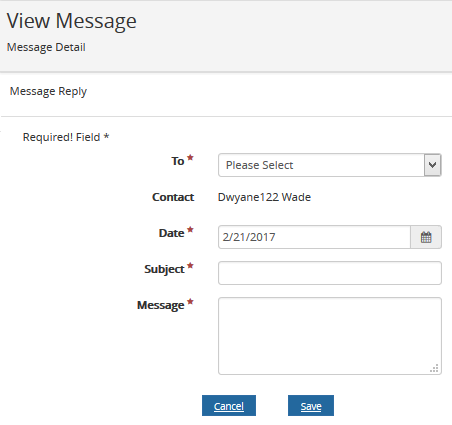The width and height of the screenshot is (452, 425).
Task: Click contact name Dwyane122 Wade
Action: pos(264,197)
